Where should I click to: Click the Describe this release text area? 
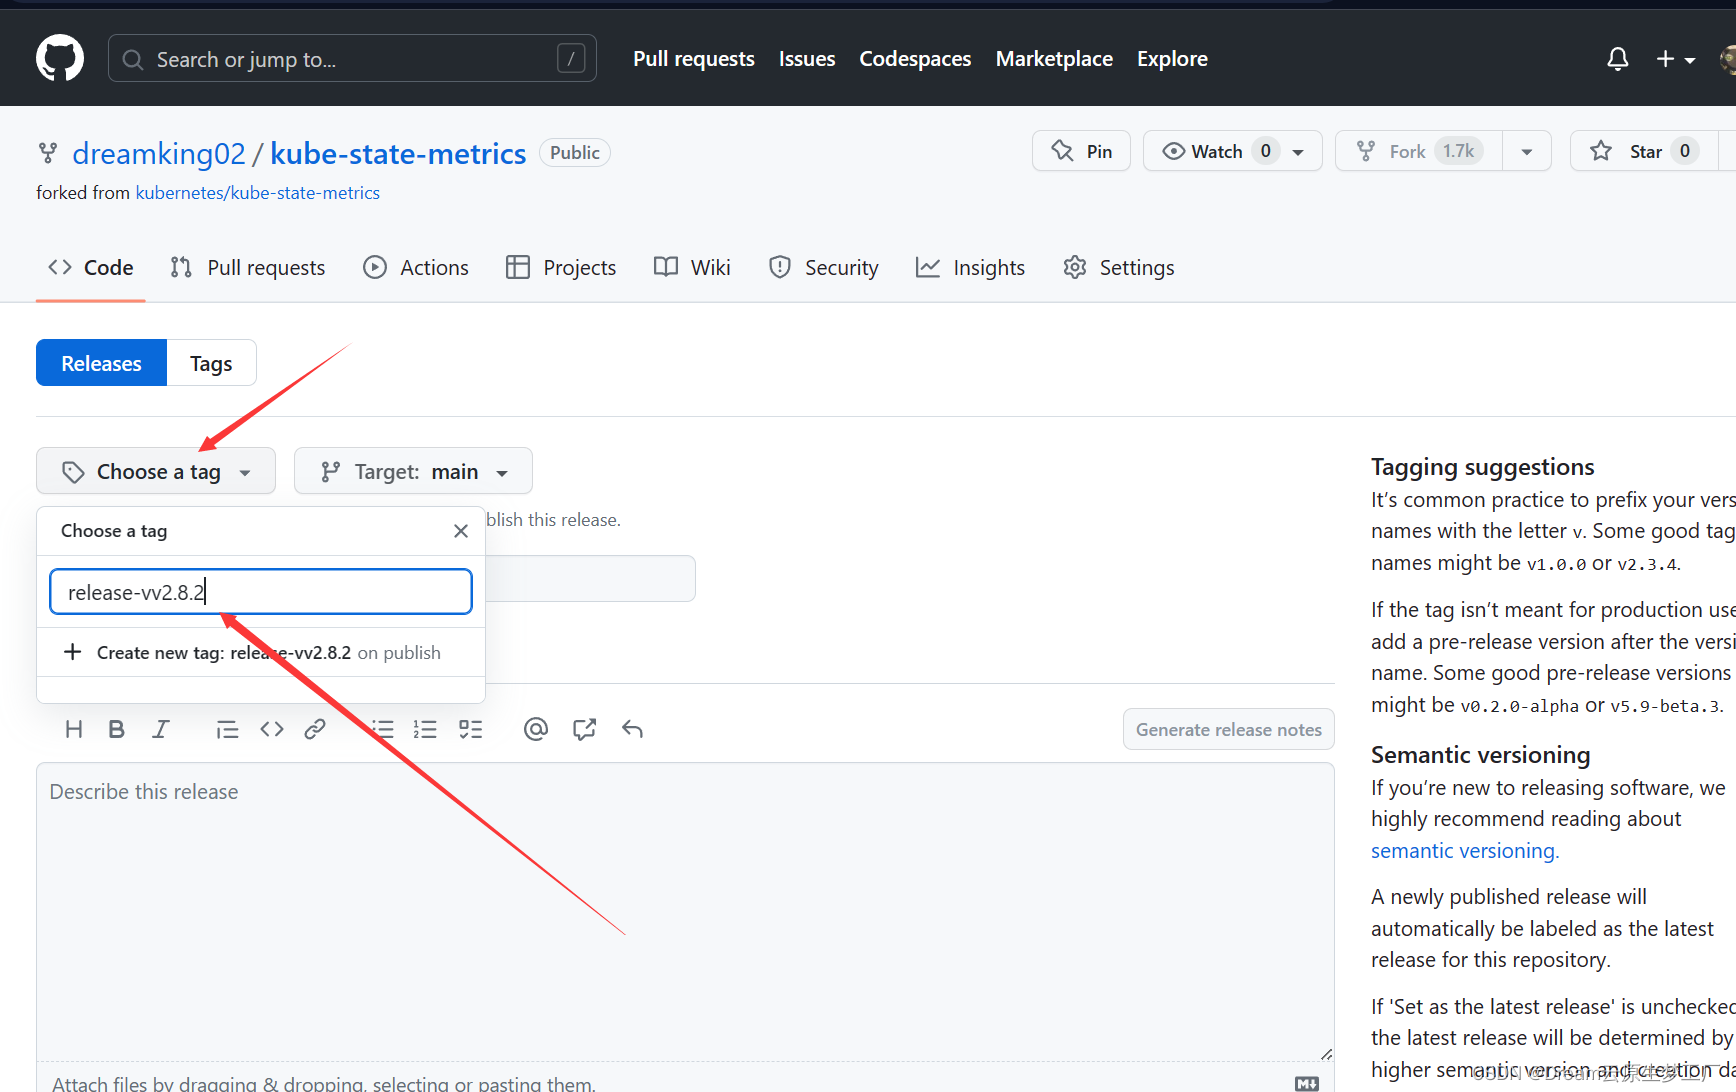point(685,912)
